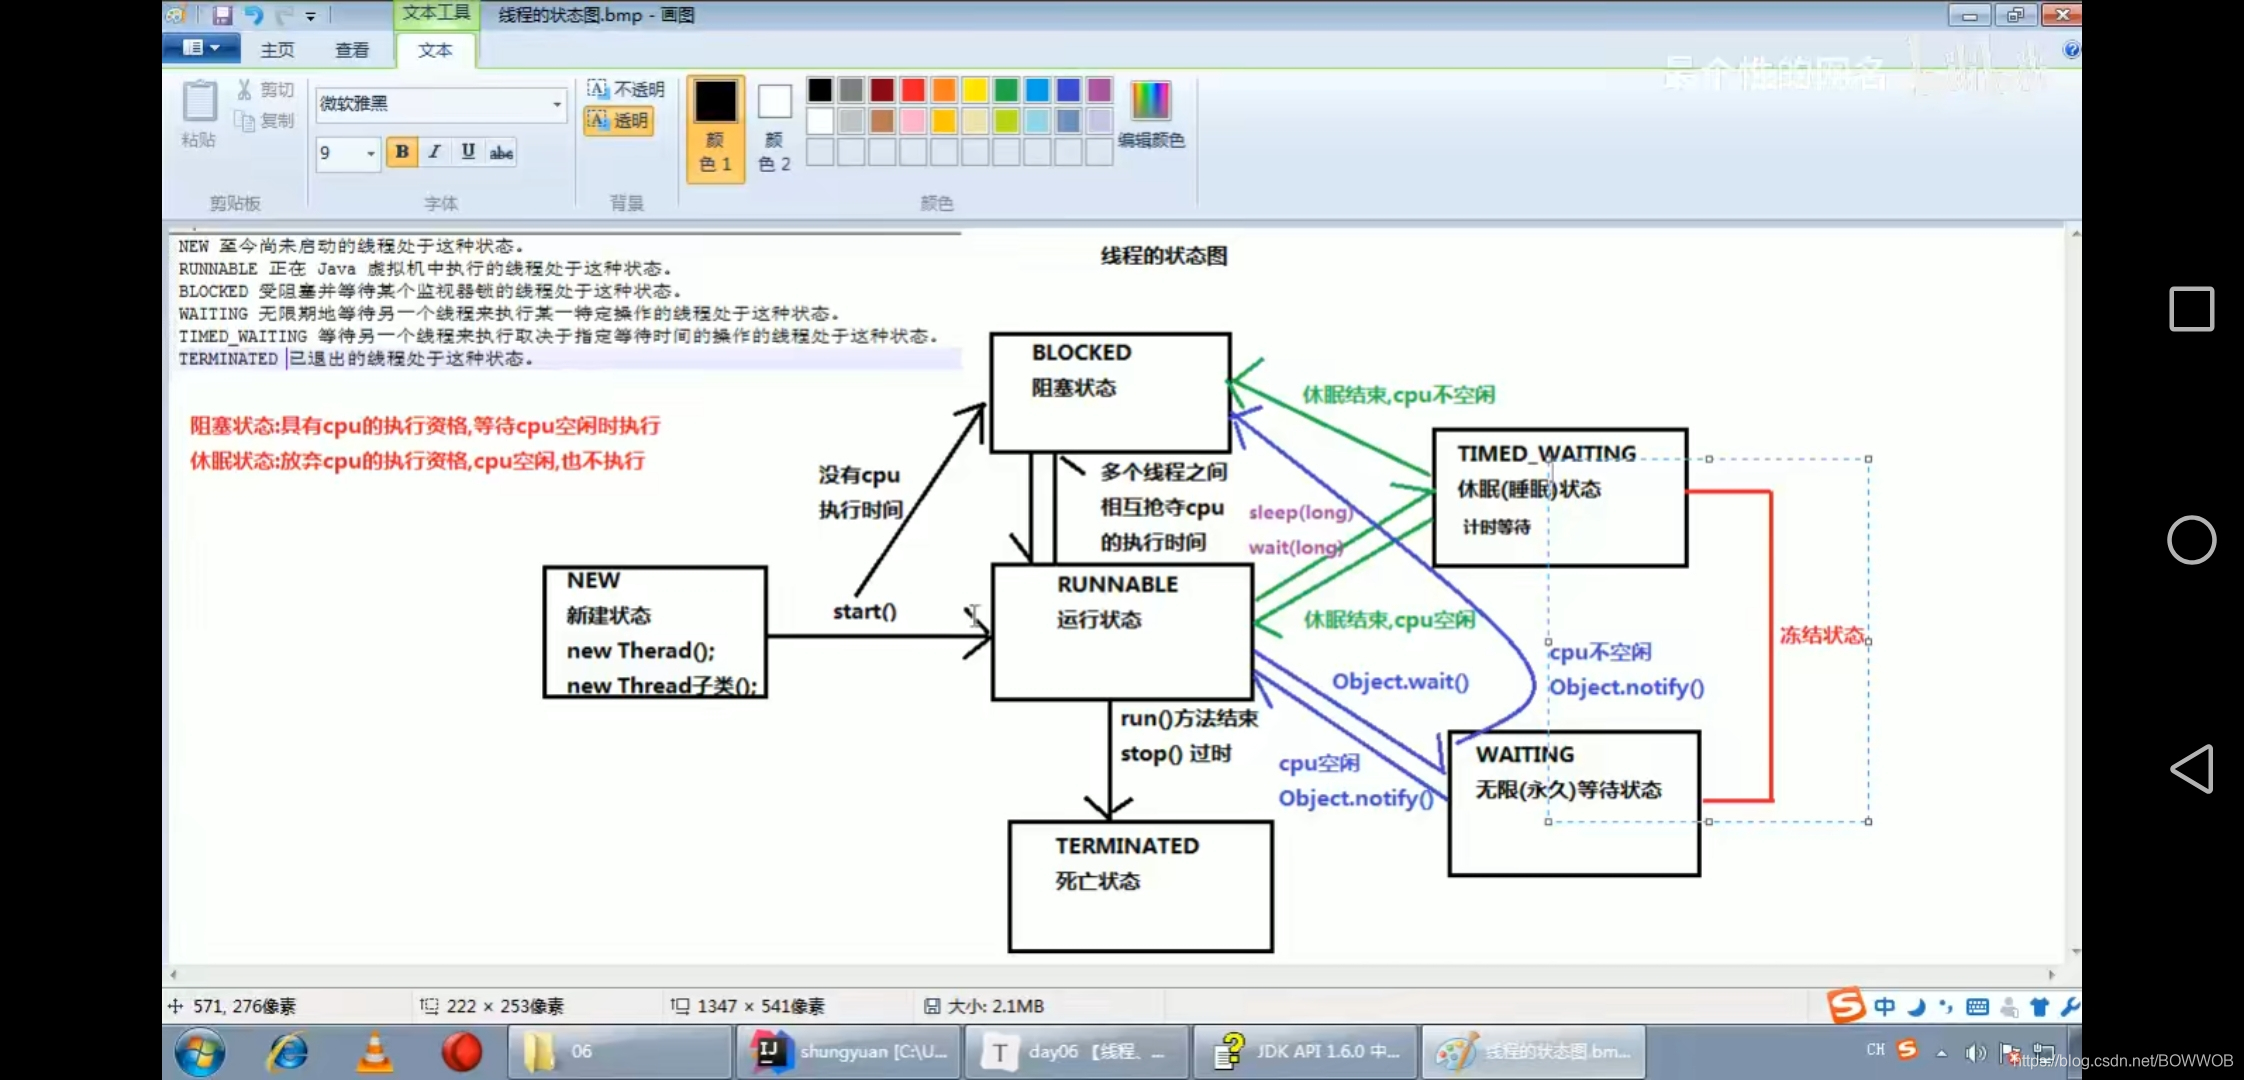Pick the purple color swatch
Viewport: 2244px width, 1080px height.
pos(1099,90)
